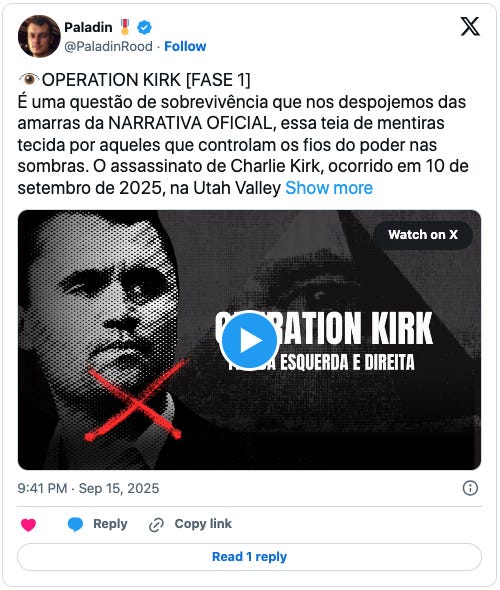Click the eye emoji before OPERATION KIRK

click(x=29, y=79)
